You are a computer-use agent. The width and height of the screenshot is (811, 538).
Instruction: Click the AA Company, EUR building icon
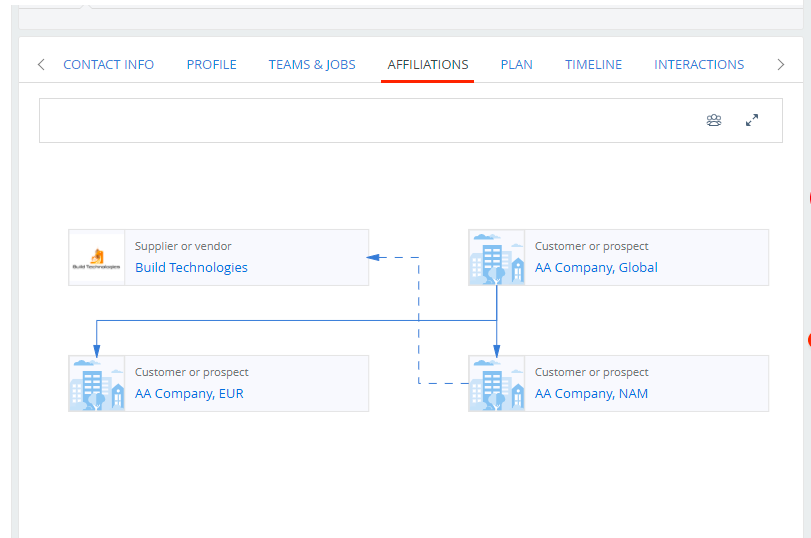(x=96, y=384)
